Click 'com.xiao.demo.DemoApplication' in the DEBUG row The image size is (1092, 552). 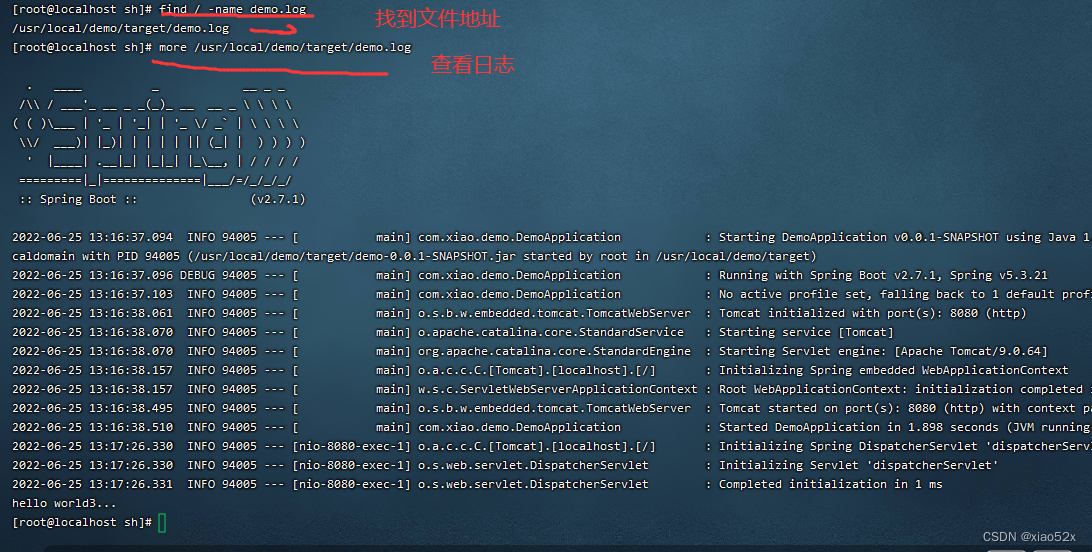click(x=520, y=275)
